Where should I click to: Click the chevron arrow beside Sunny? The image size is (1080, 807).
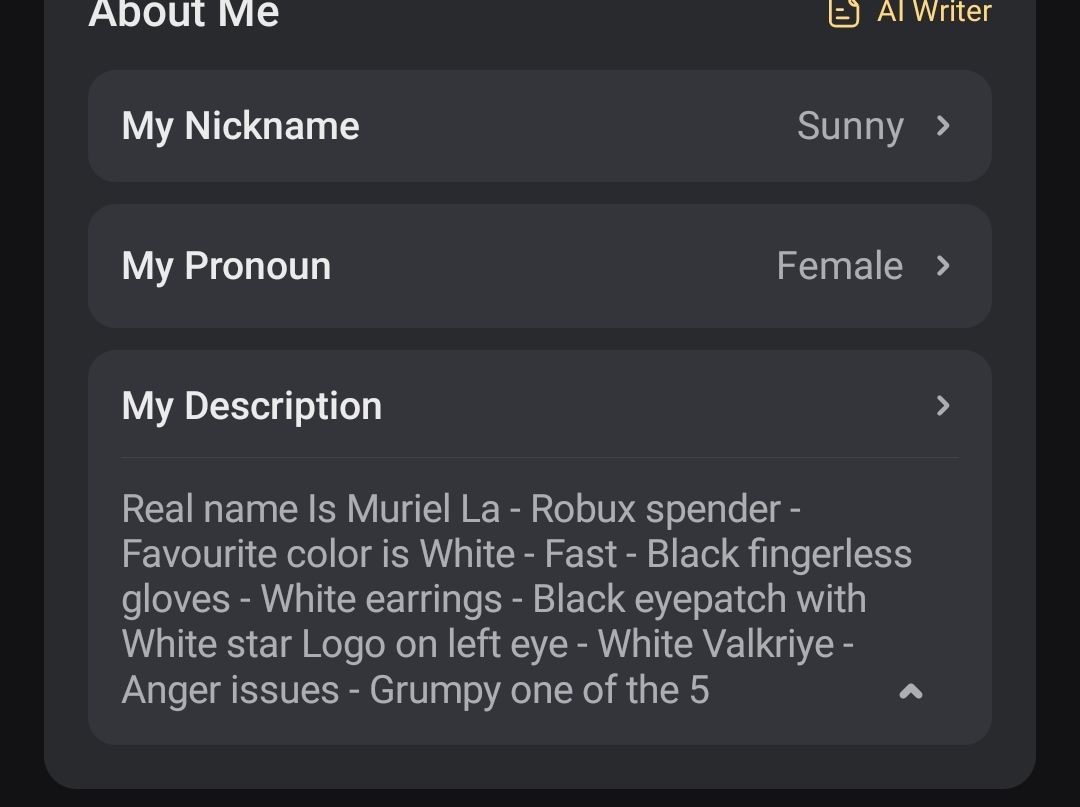point(943,126)
